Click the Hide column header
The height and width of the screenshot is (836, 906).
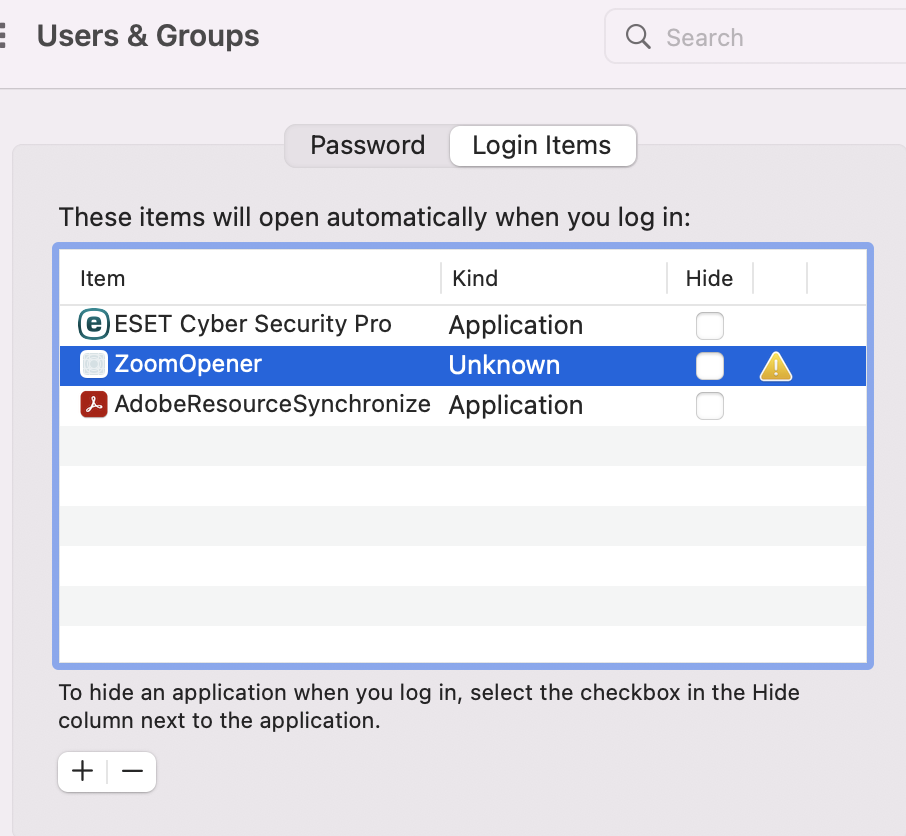[x=709, y=278]
